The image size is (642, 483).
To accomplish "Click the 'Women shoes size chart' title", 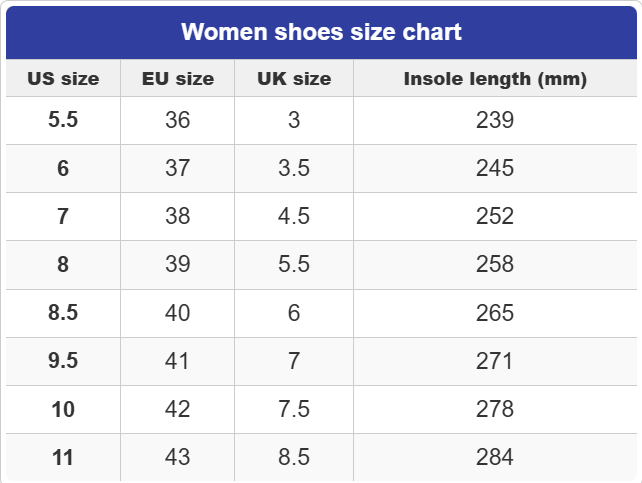I will [x=321, y=32].
